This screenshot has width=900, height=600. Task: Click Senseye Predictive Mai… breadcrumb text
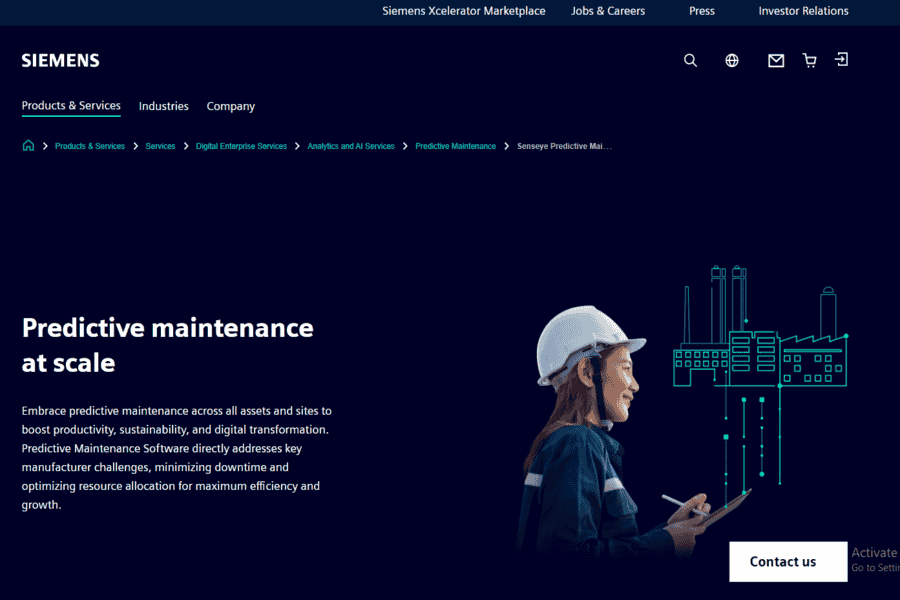[564, 146]
